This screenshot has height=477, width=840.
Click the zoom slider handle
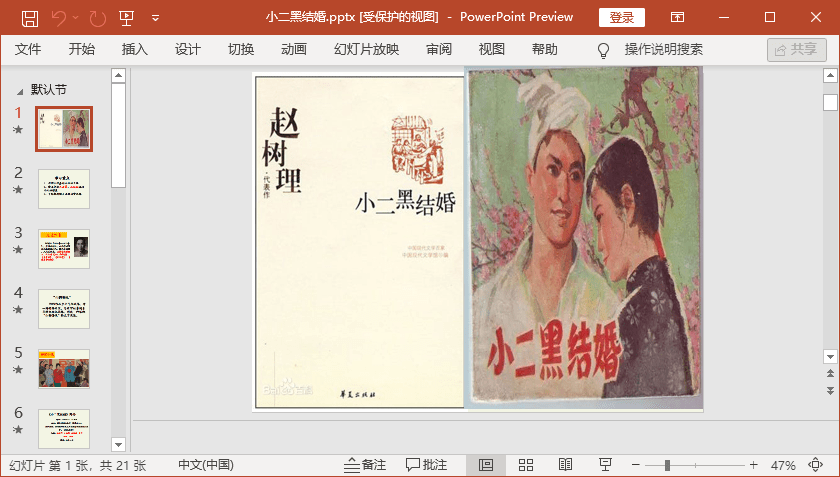(668, 465)
